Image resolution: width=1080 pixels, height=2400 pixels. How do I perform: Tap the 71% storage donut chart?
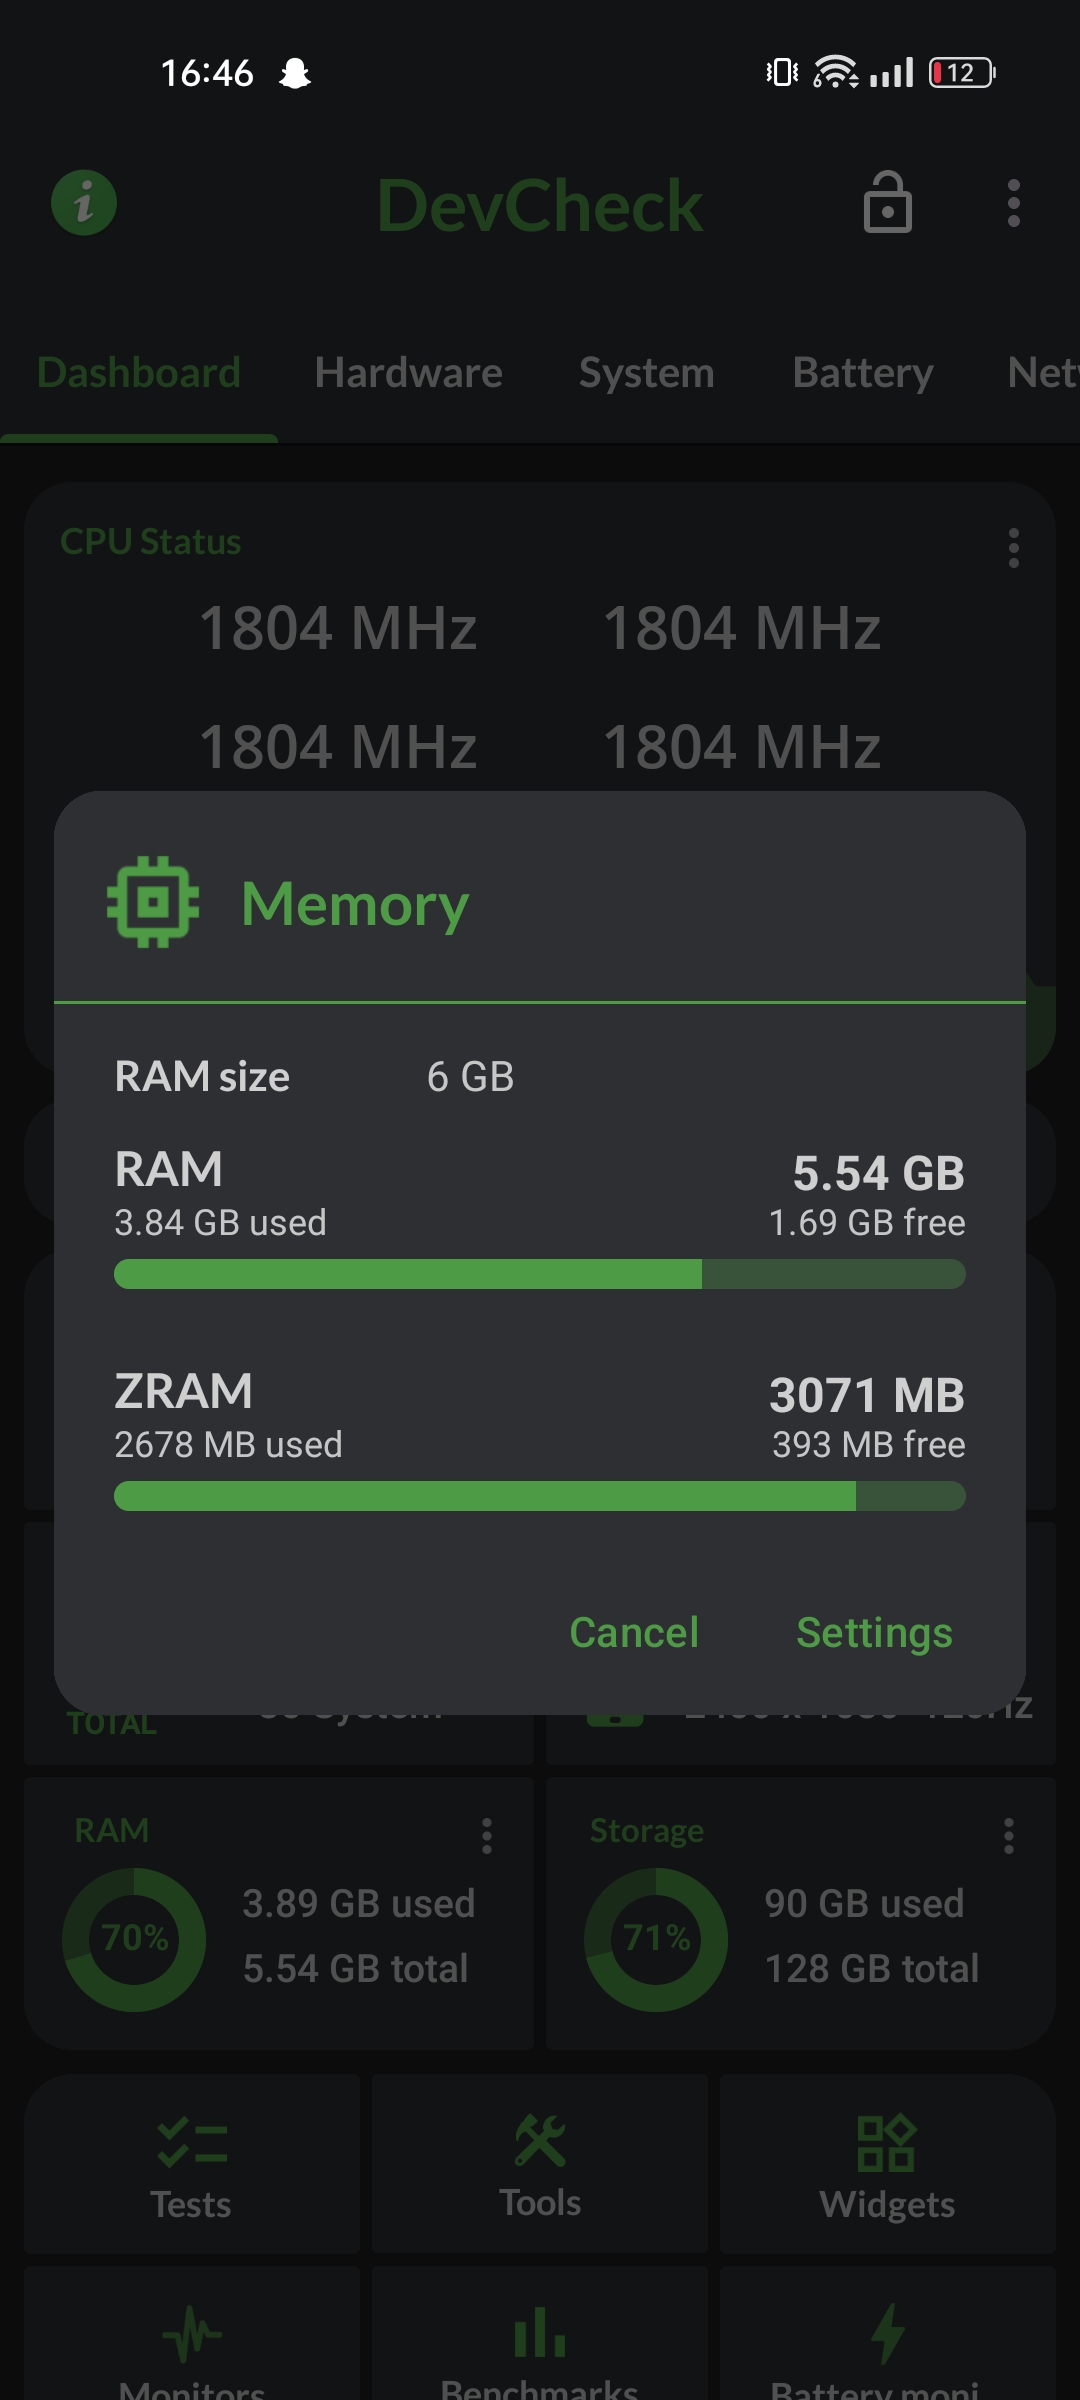click(x=656, y=1939)
